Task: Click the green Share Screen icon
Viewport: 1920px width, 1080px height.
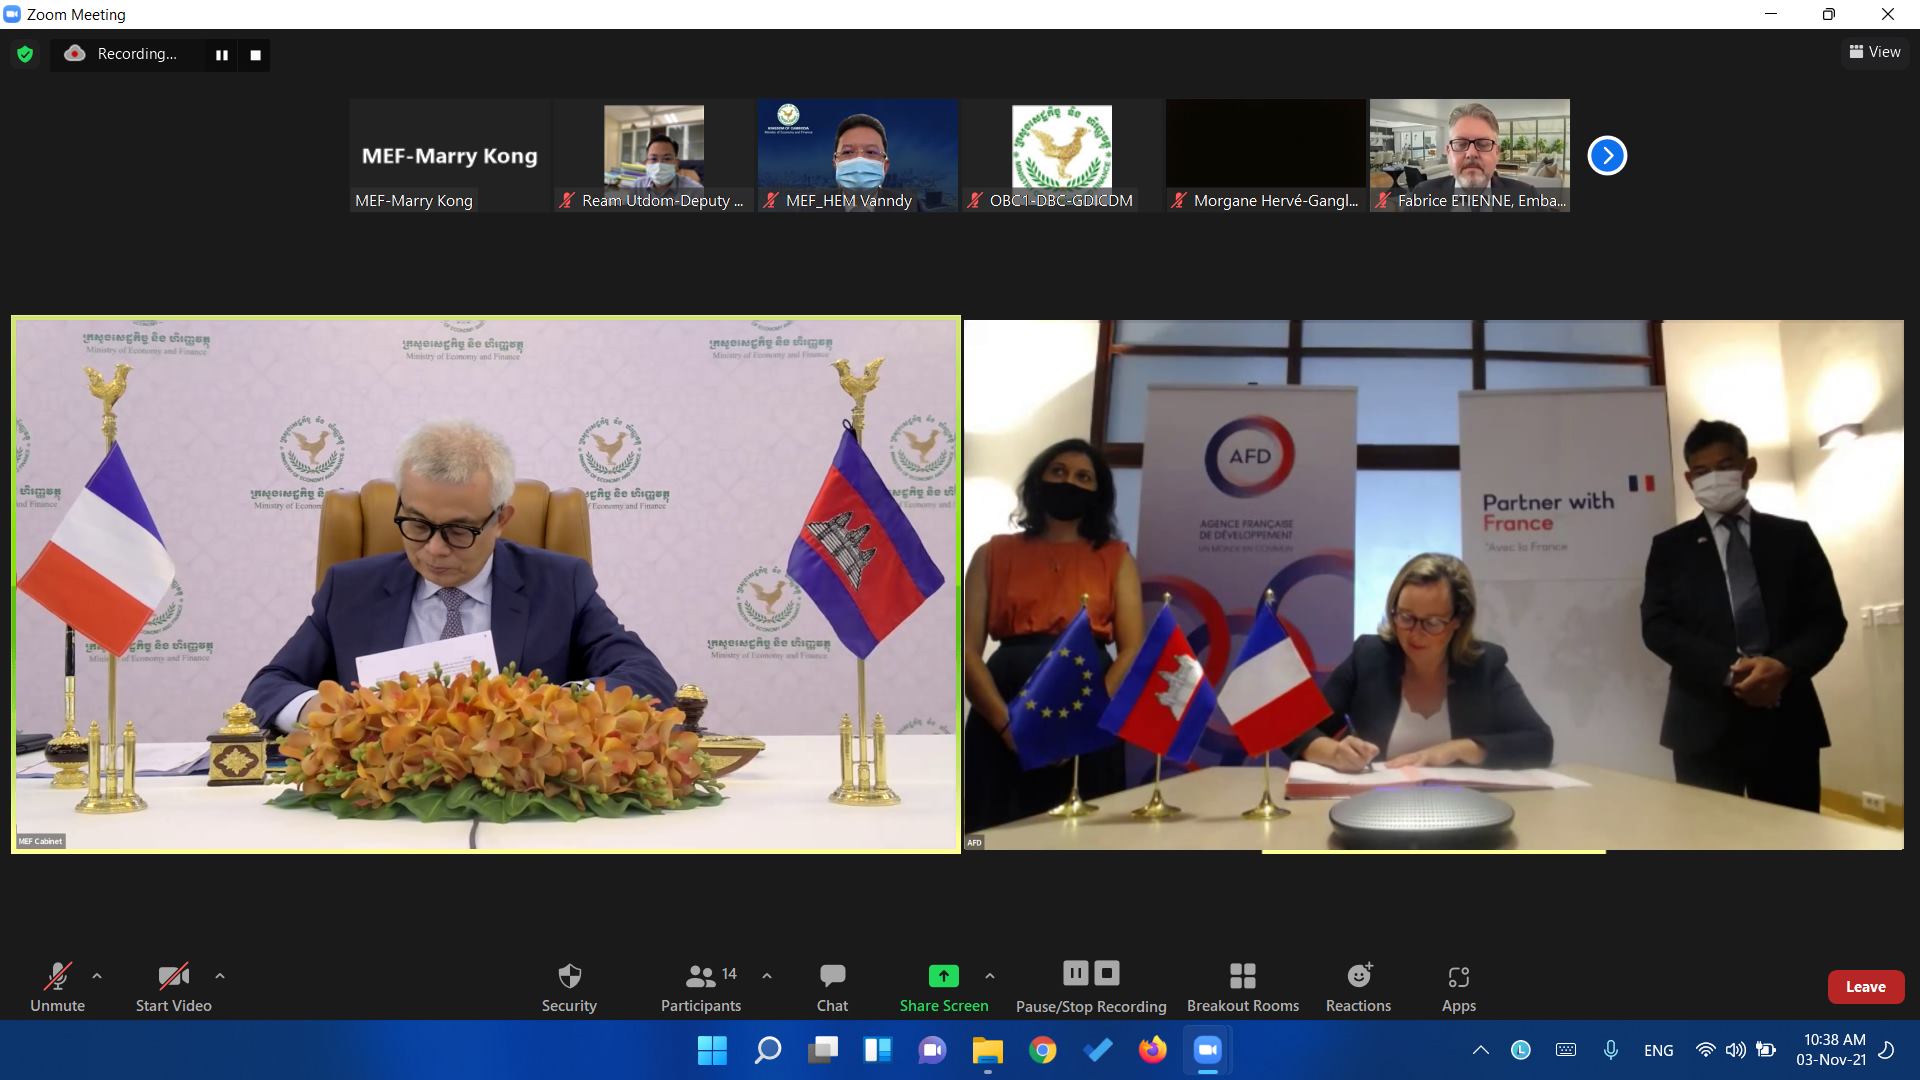Action: tap(943, 976)
